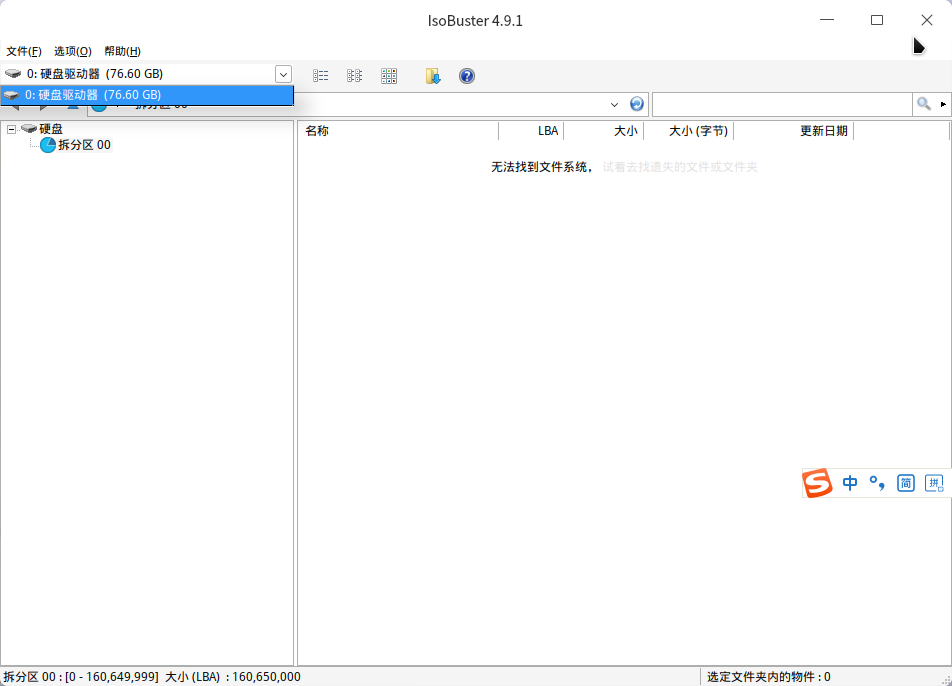Minimize the IsoBuster window

[827, 20]
